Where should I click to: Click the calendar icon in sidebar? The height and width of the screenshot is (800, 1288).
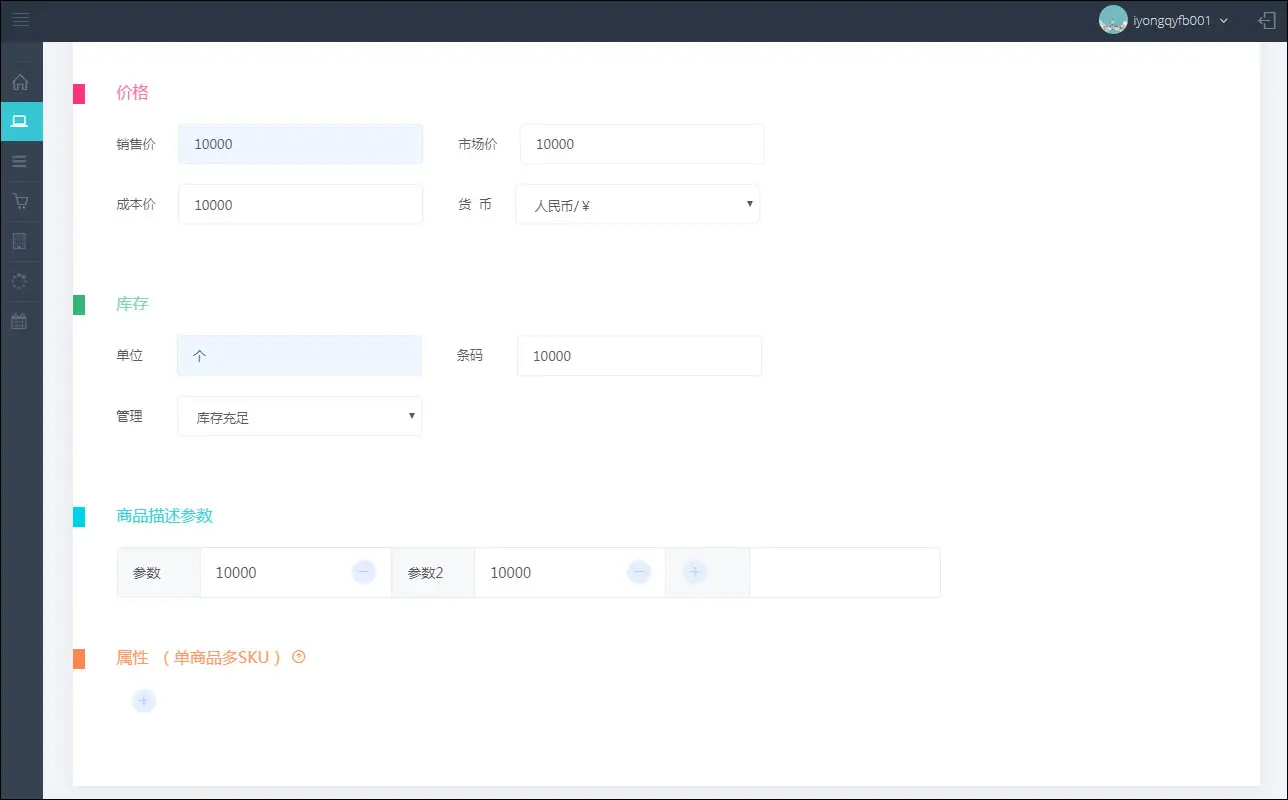20,321
